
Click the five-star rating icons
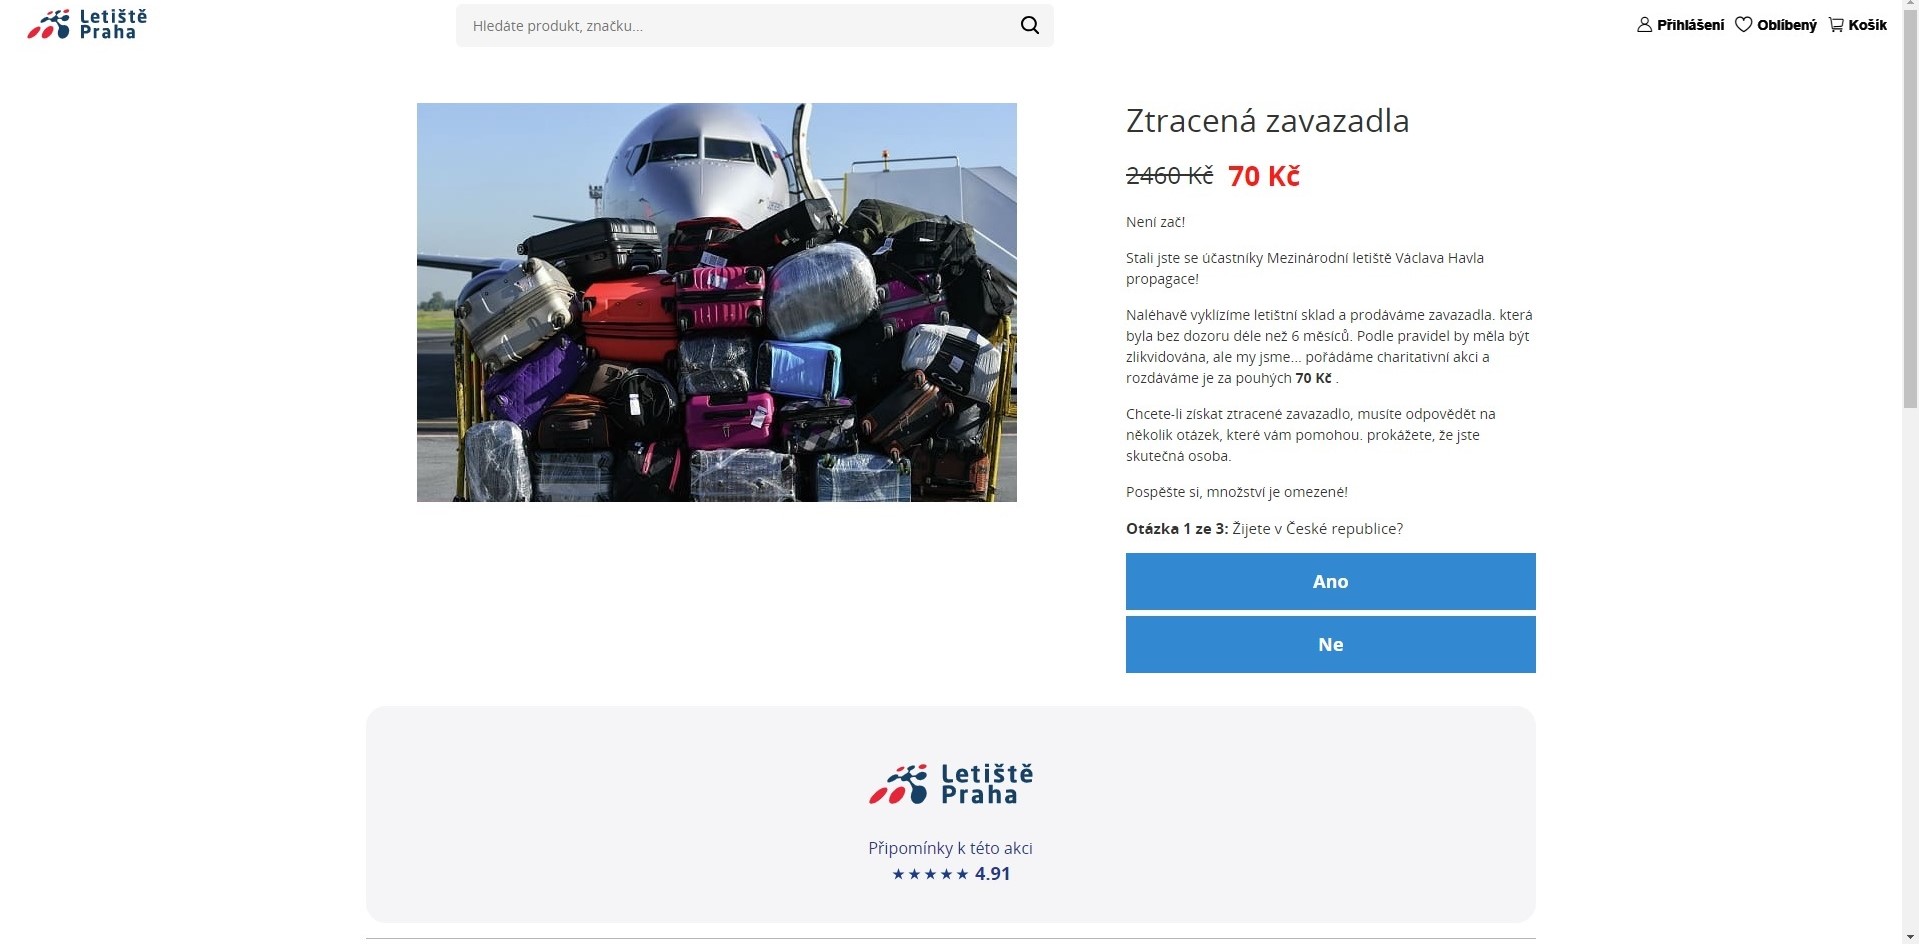[930, 874]
